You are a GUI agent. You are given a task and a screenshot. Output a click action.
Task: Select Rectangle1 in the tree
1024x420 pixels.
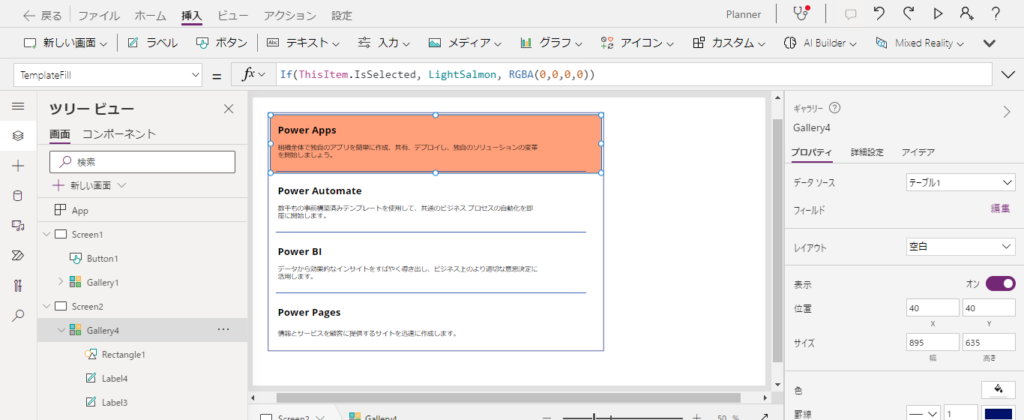click(123, 355)
